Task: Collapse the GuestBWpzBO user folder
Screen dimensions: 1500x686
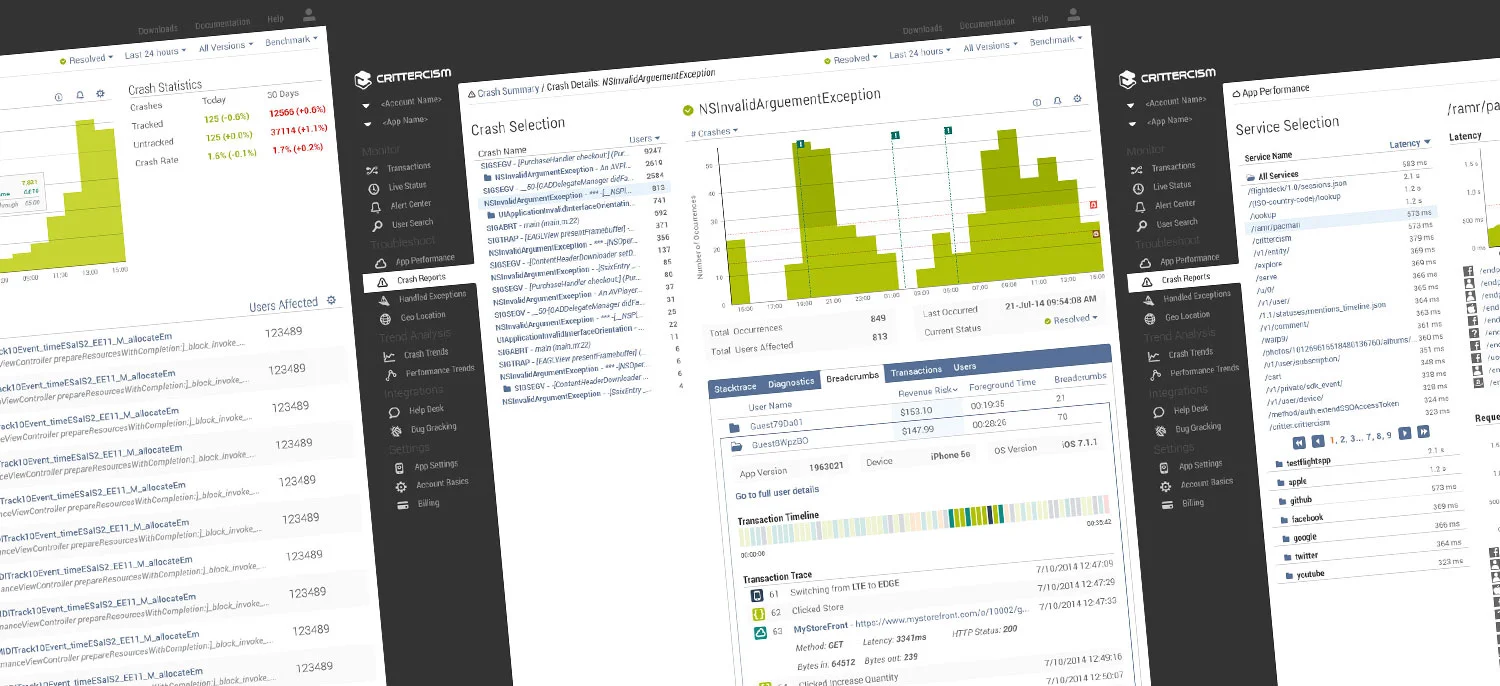Action: pos(736,445)
